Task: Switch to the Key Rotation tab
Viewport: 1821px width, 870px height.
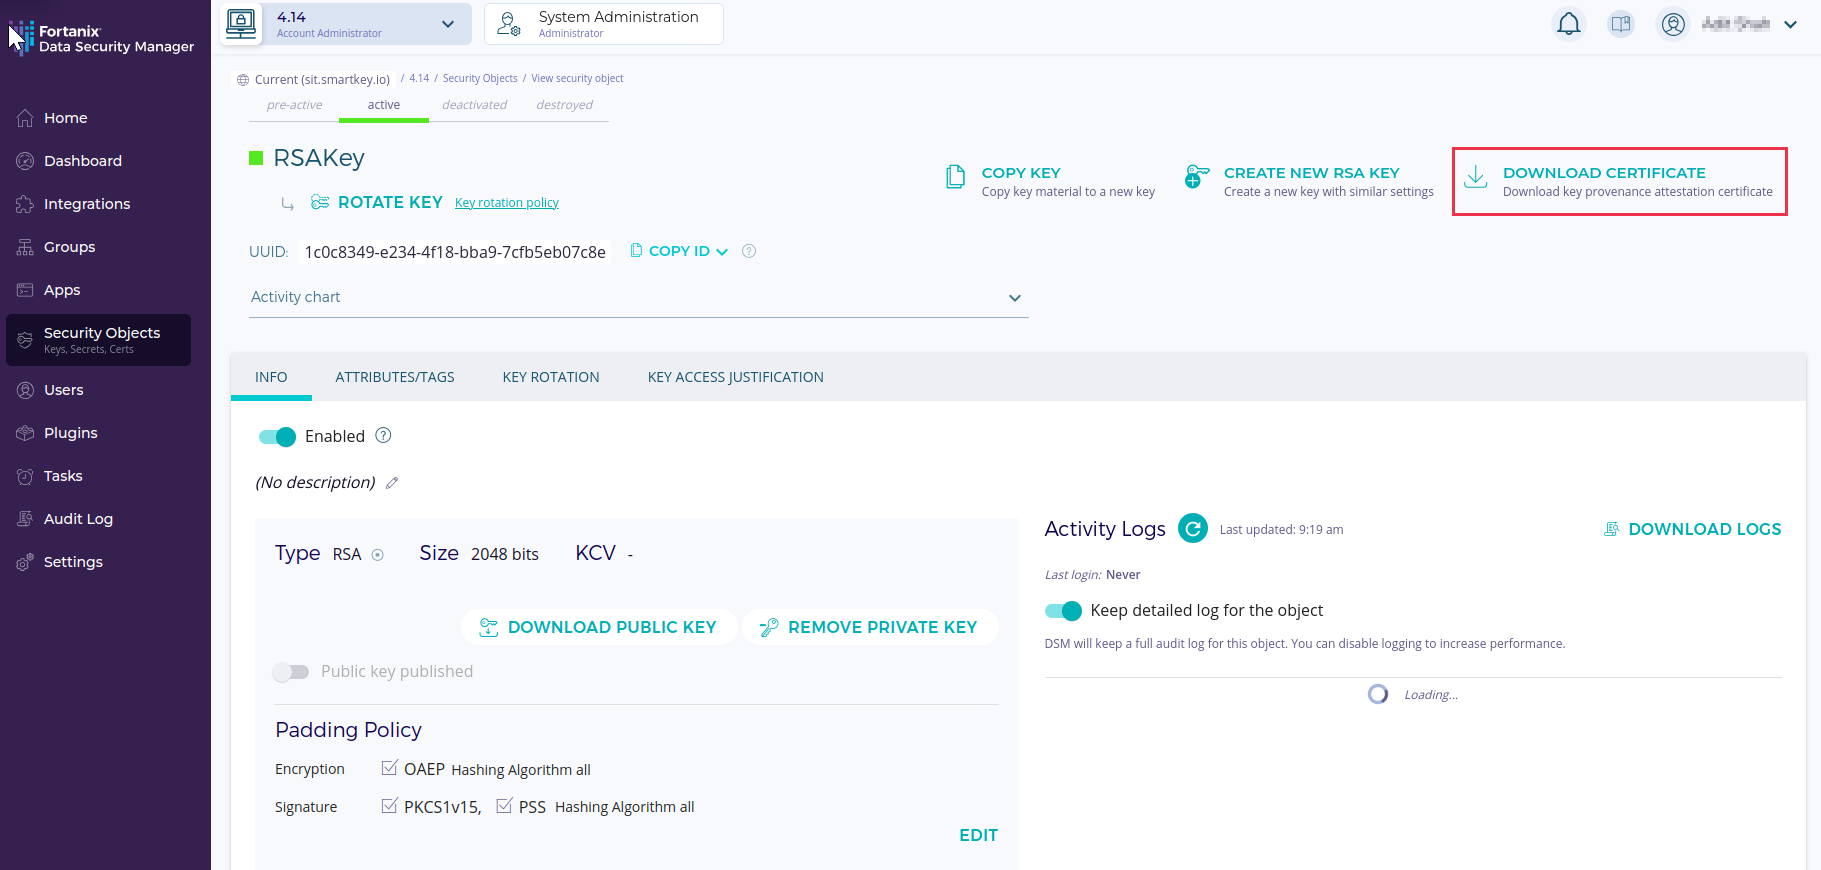Action: pos(551,377)
